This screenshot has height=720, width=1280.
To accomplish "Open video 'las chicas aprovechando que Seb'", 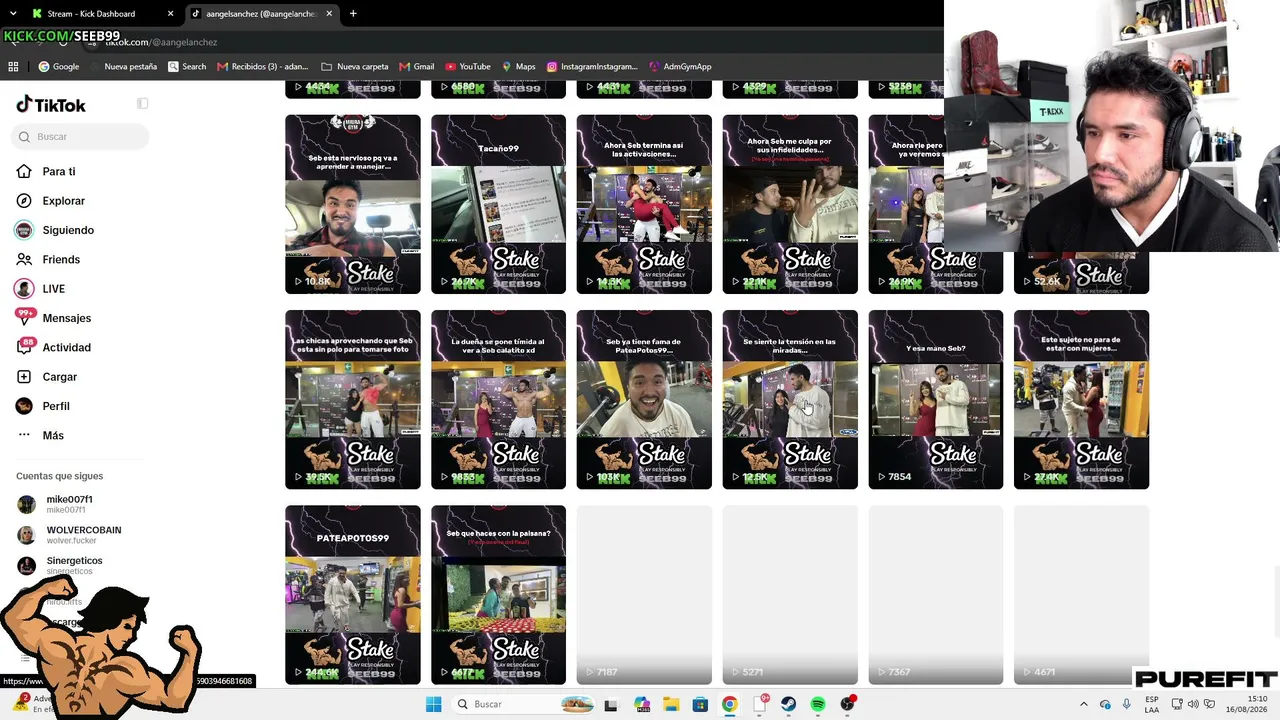I will tap(353, 400).
